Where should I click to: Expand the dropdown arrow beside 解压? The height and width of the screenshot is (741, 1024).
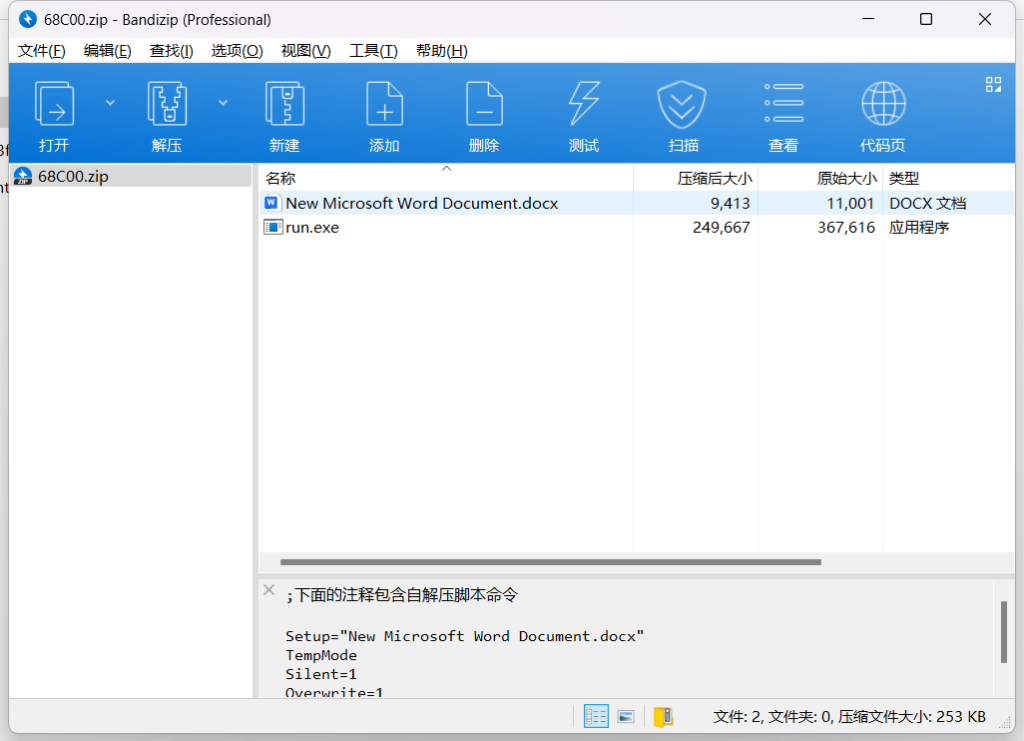pyautogui.click(x=223, y=102)
